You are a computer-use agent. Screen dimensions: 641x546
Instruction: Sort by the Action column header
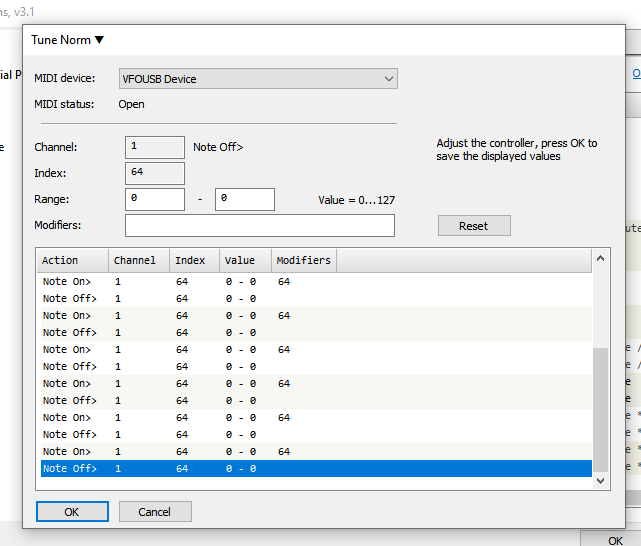point(71,260)
